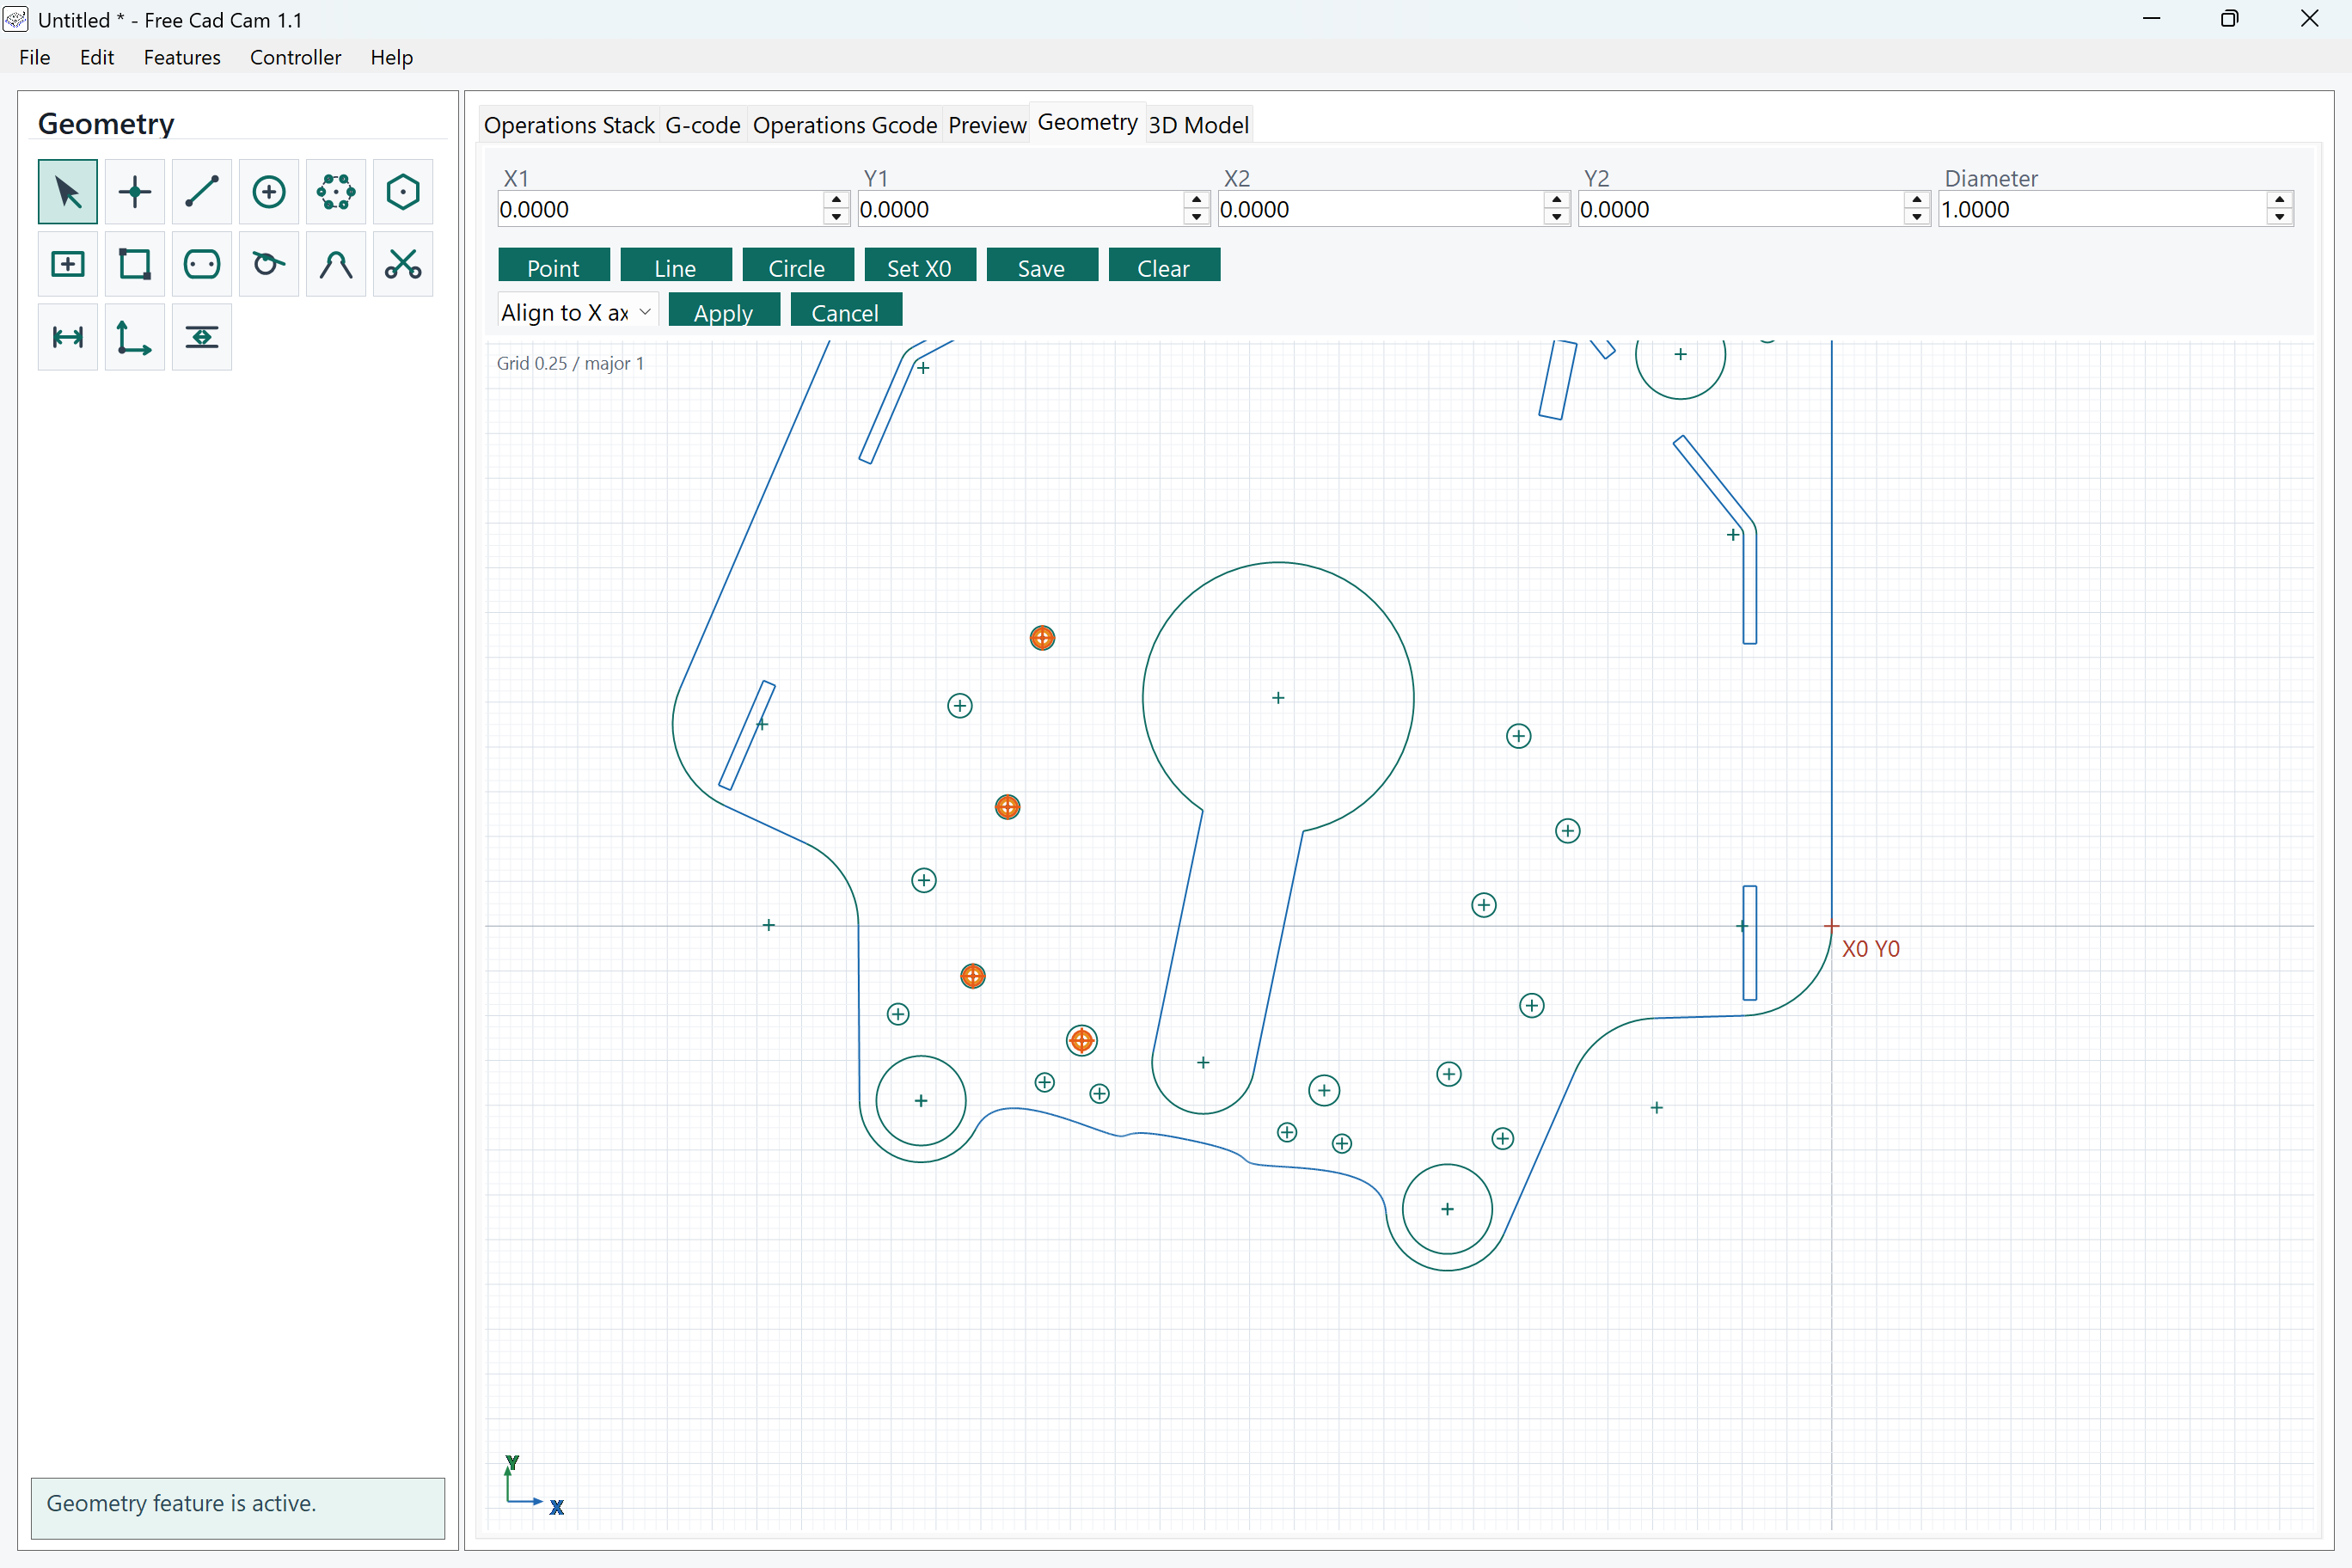Click the app logo in title bar

tap(16, 19)
